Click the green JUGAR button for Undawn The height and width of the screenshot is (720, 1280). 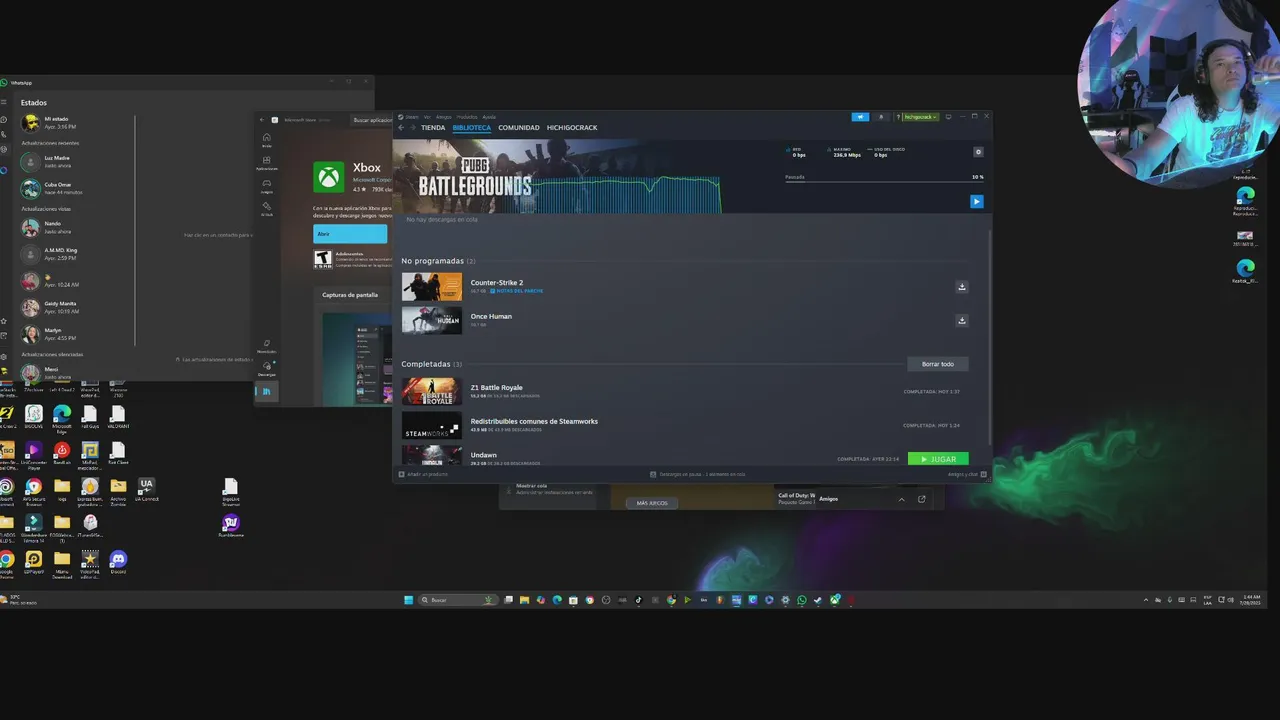(938, 459)
